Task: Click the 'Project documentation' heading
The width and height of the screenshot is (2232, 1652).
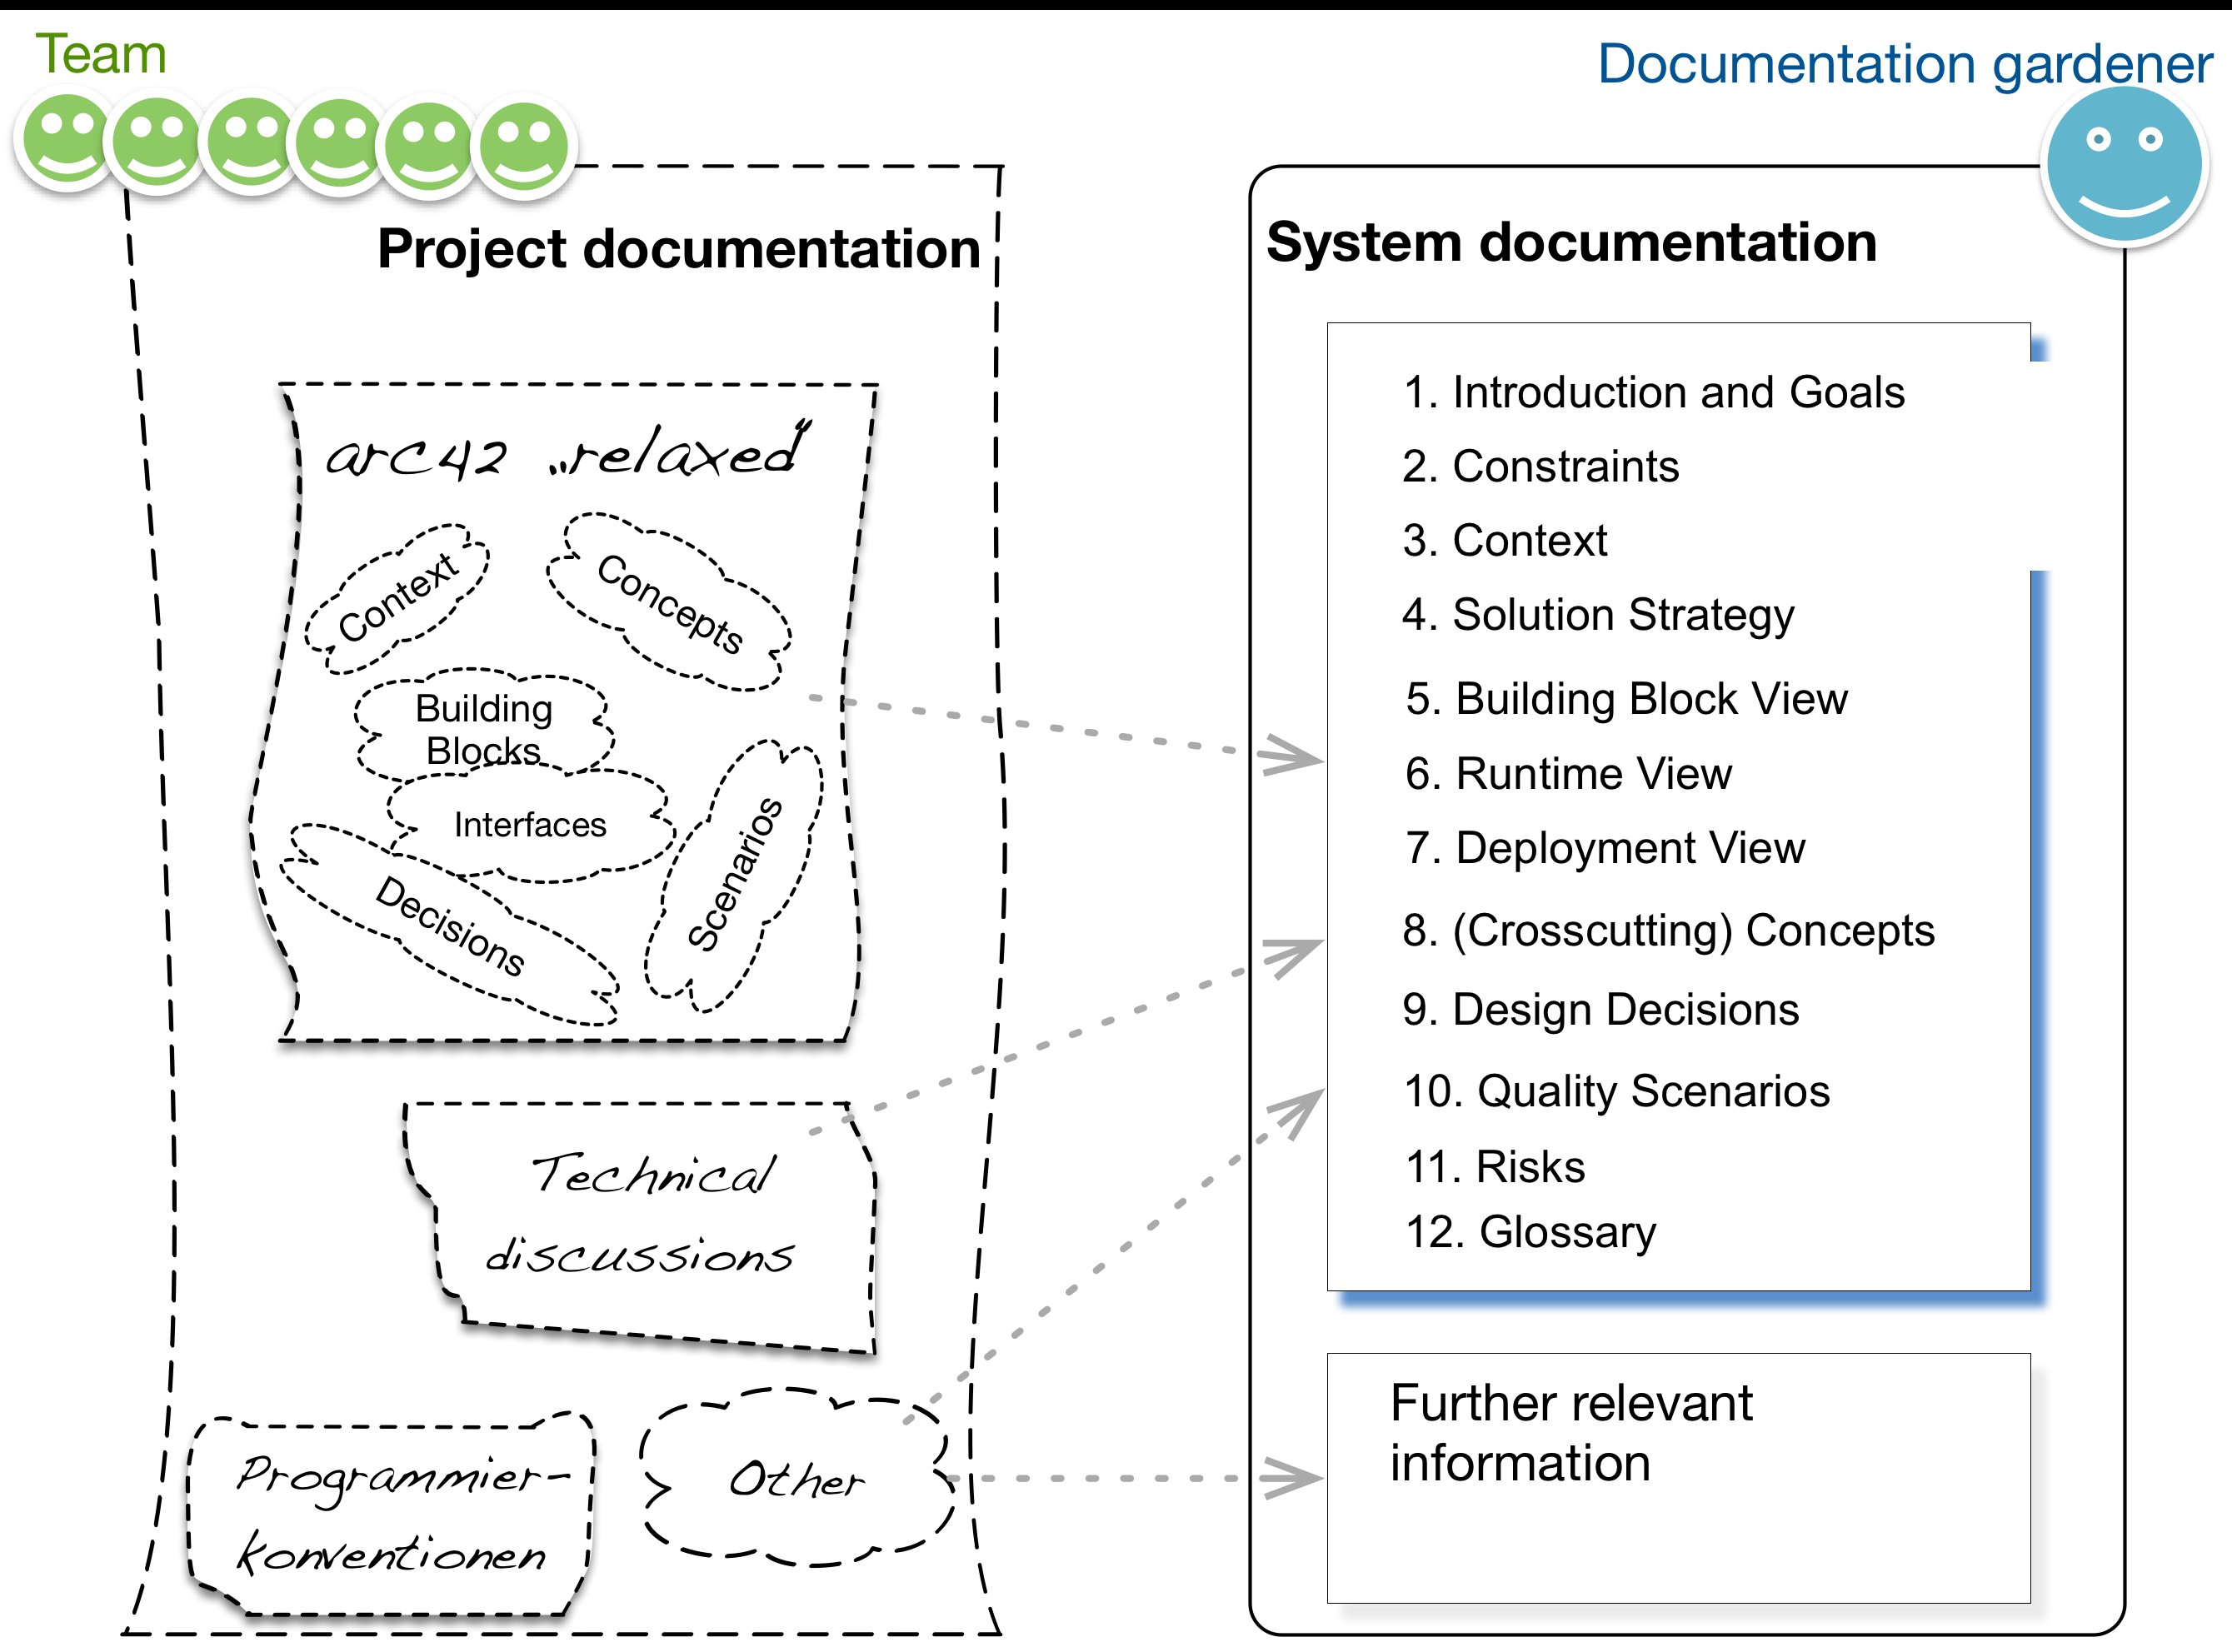Action: click(x=678, y=248)
